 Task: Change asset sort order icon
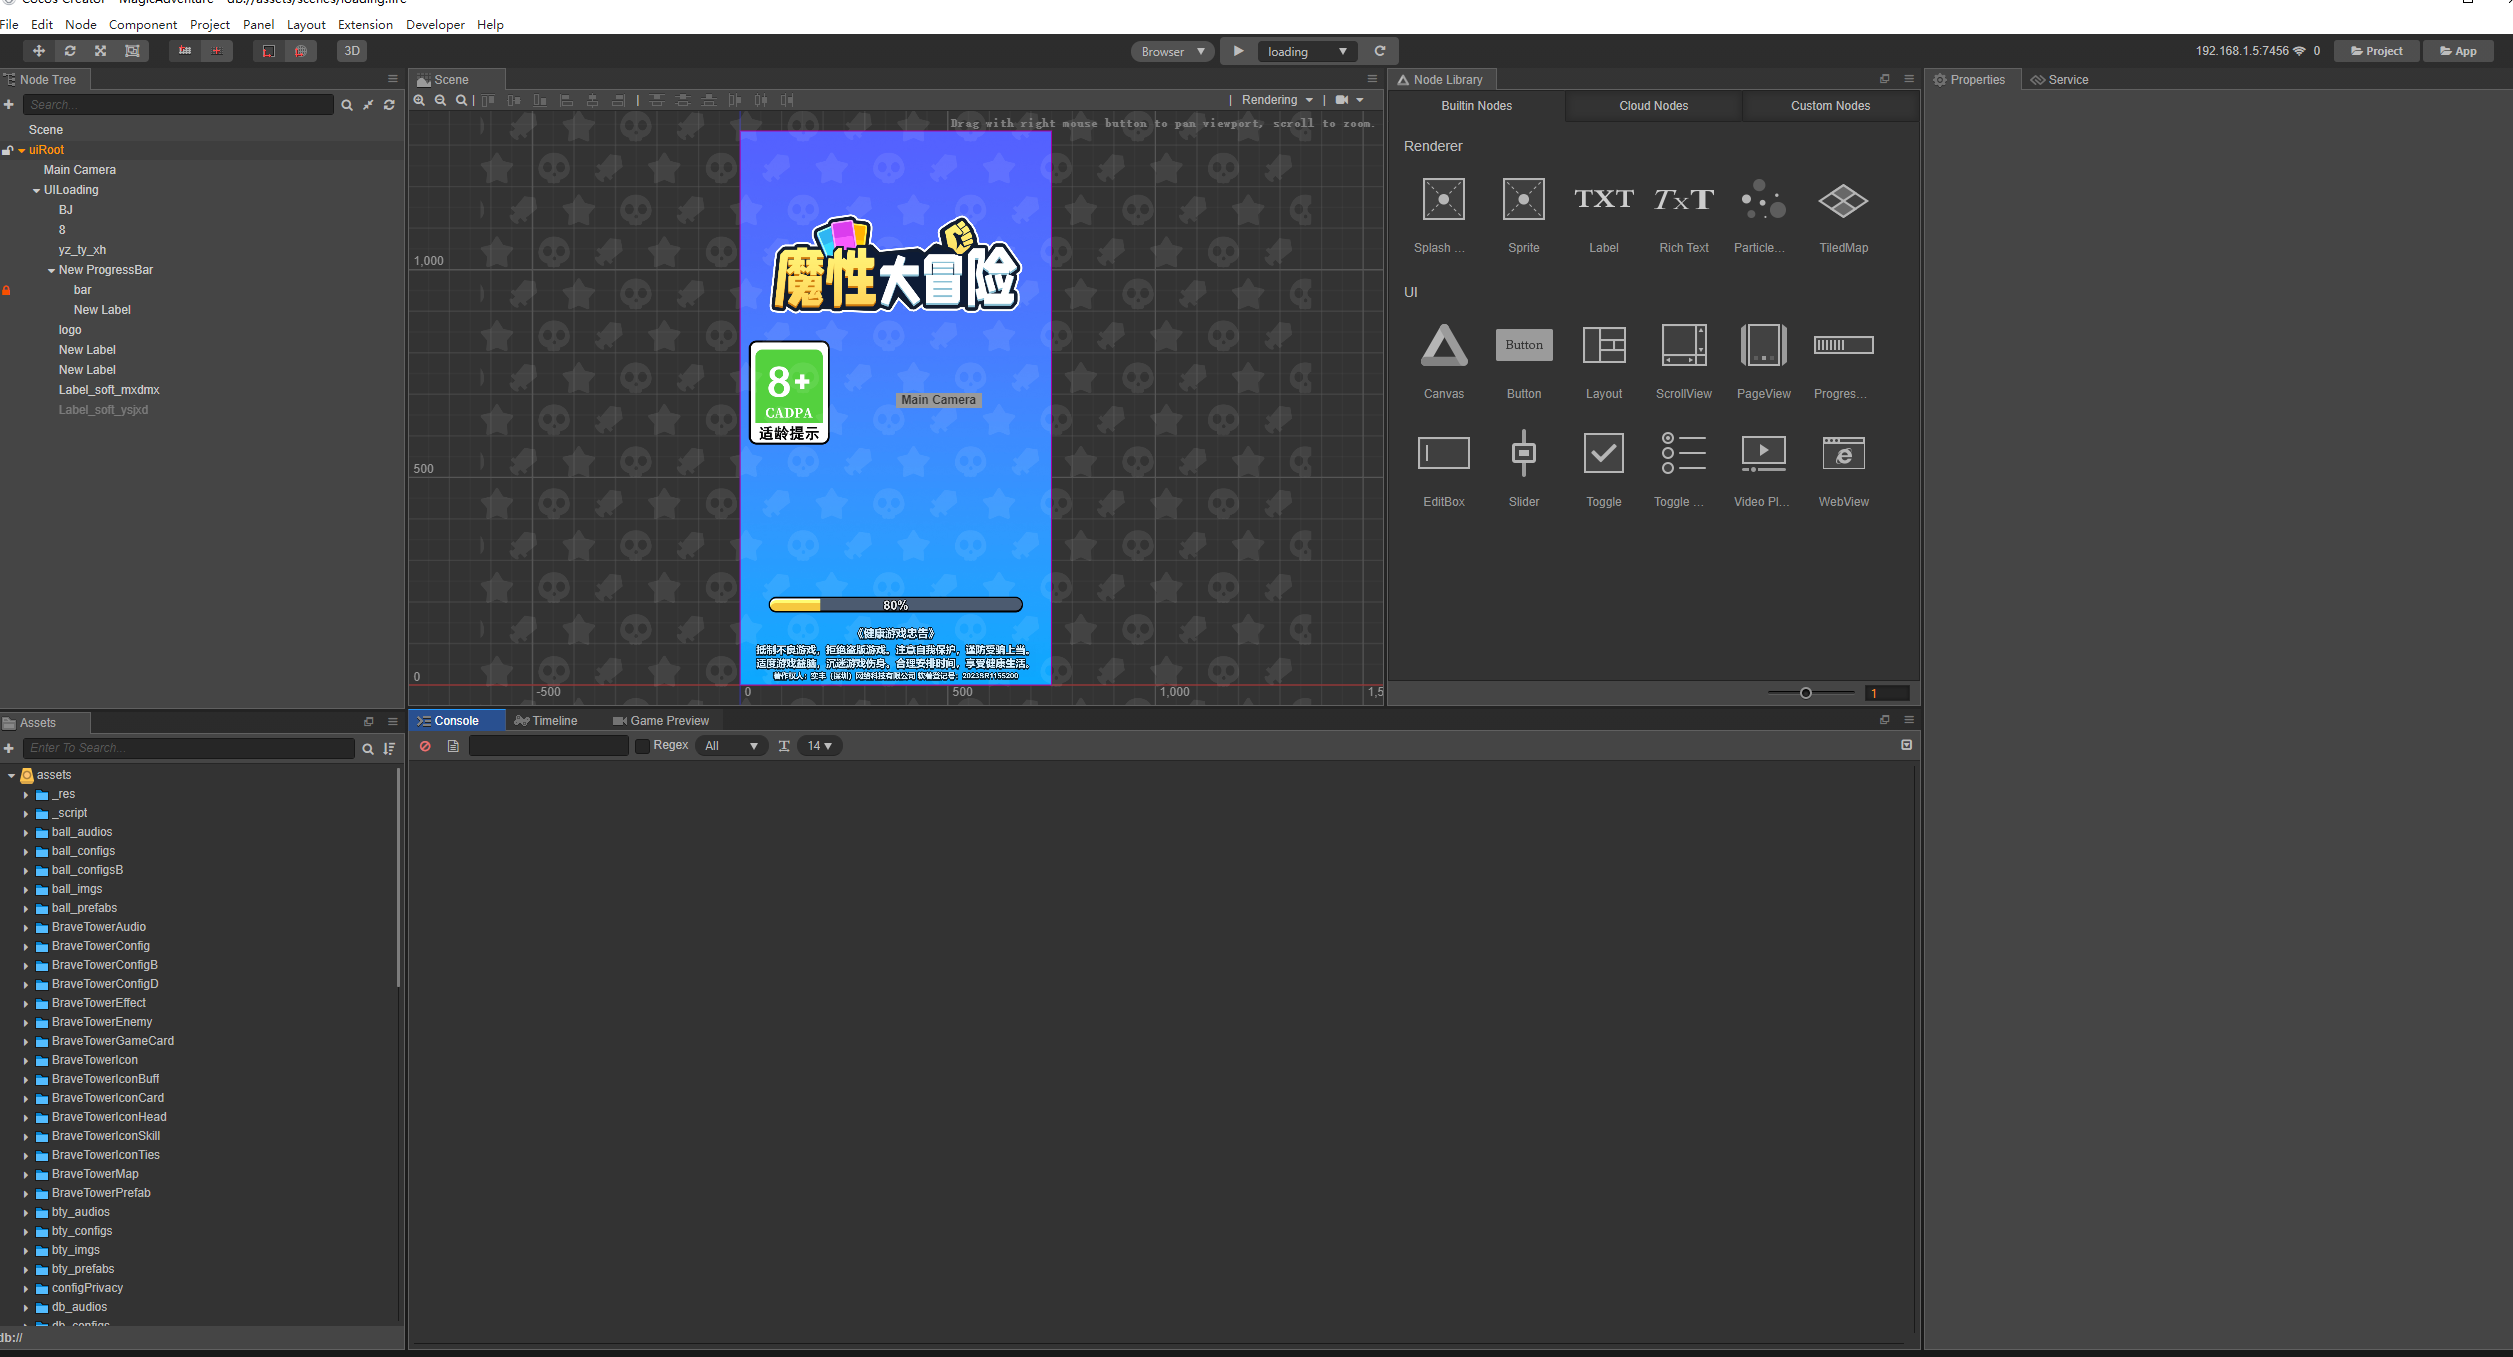[389, 748]
